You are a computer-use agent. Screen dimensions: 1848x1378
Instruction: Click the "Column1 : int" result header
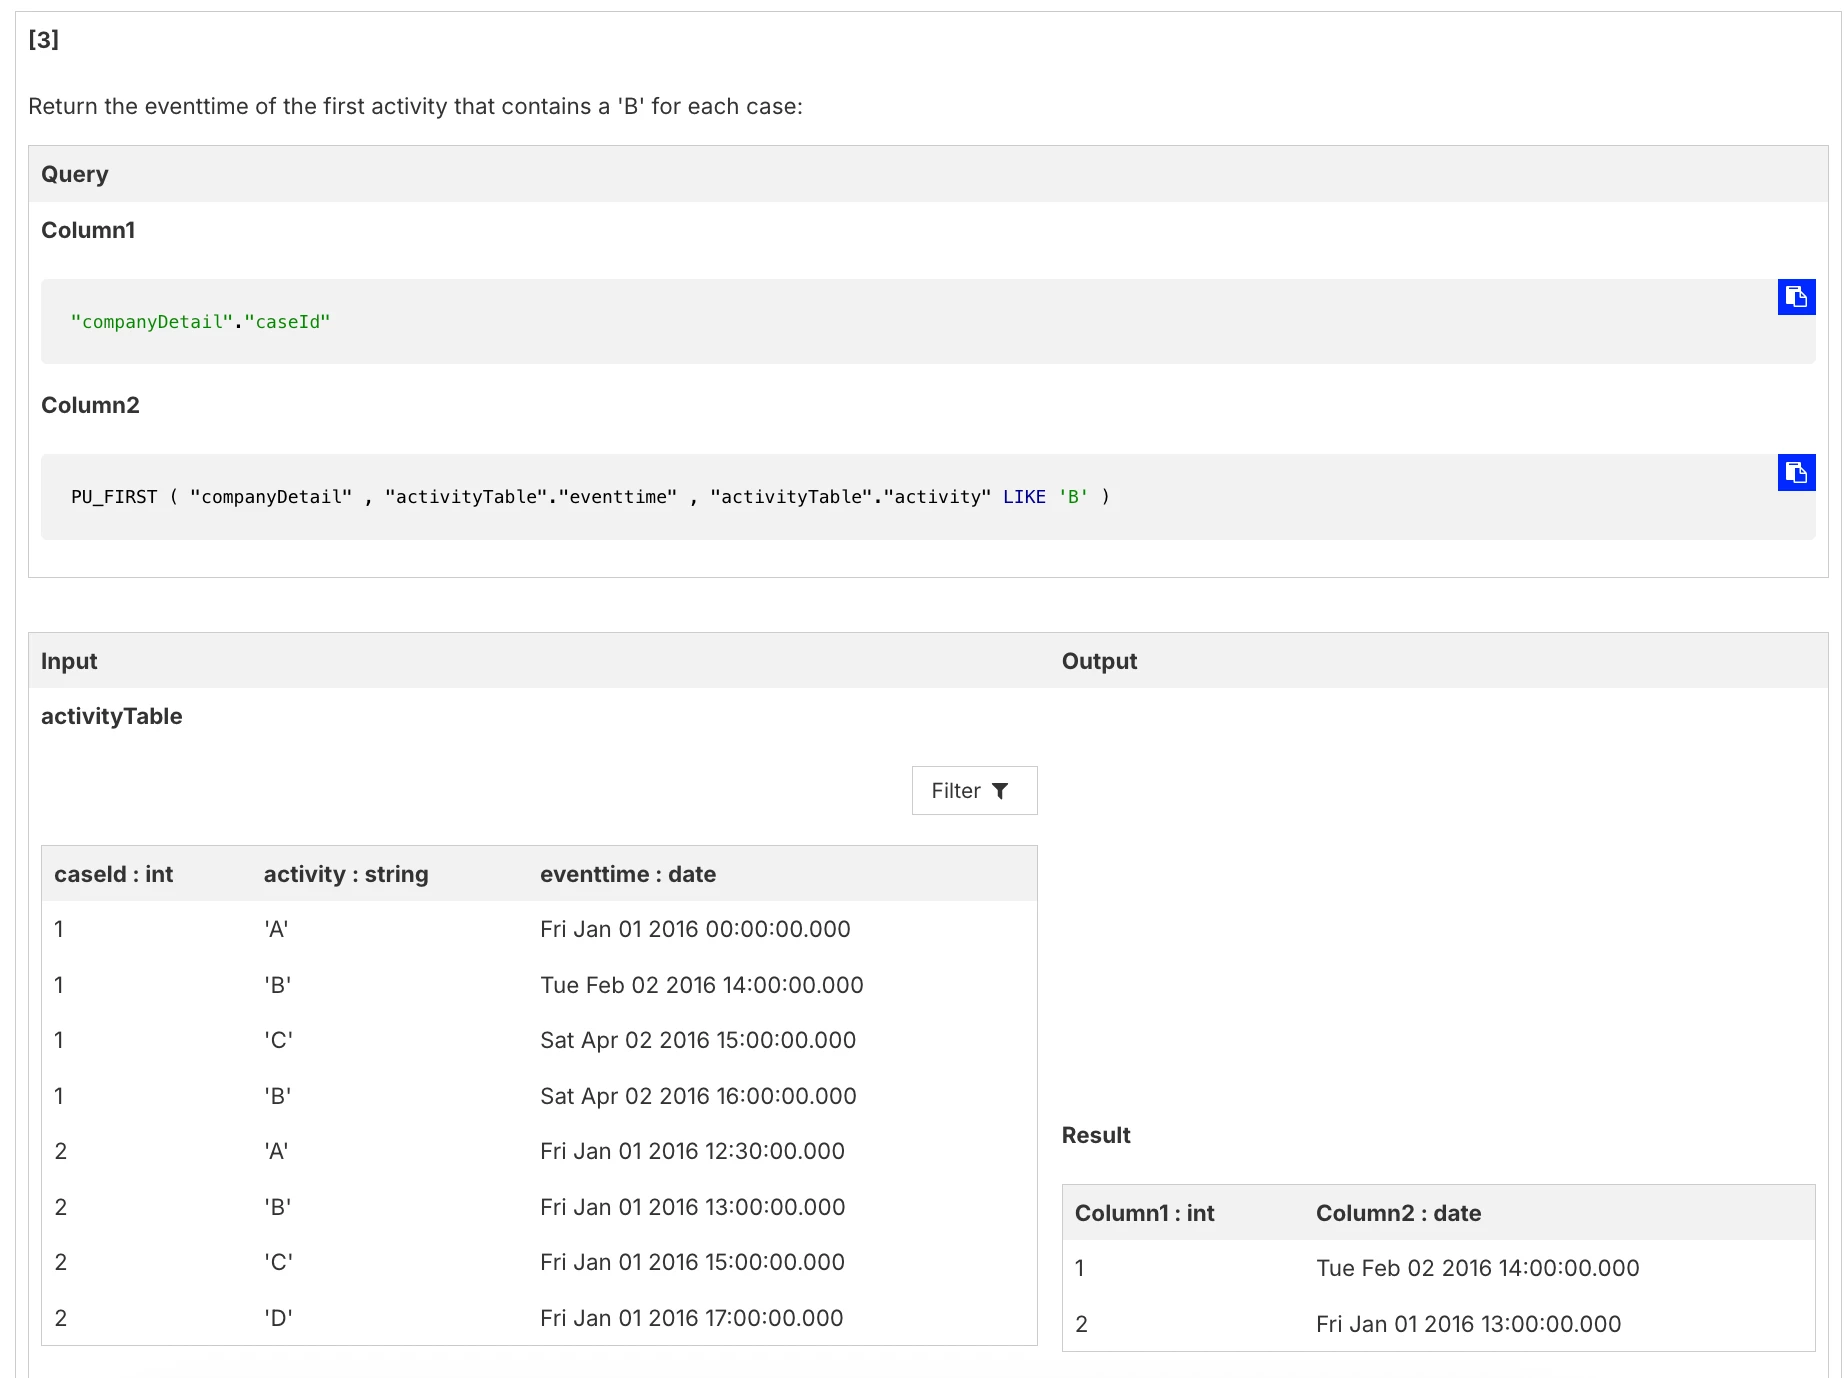(x=1144, y=1213)
